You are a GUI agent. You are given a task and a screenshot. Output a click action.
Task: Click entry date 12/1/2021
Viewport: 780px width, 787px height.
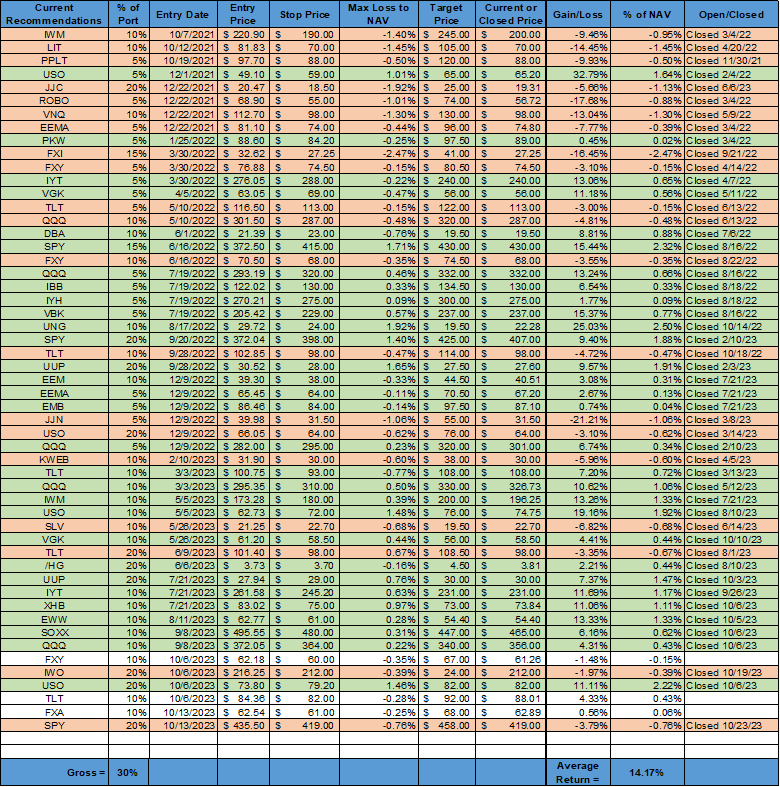coord(183,74)
